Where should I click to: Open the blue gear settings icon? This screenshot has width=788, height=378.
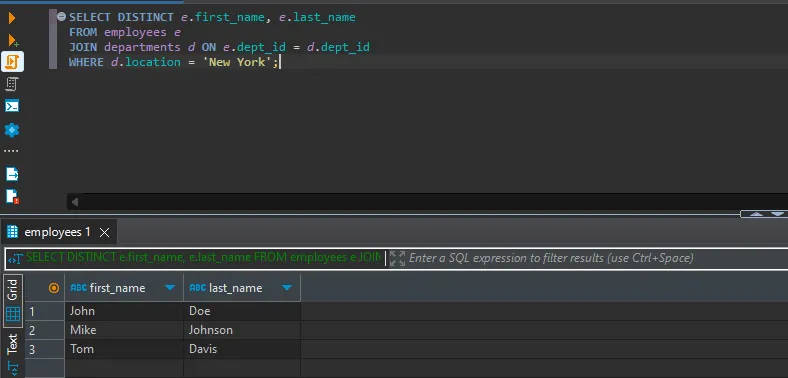12,130
